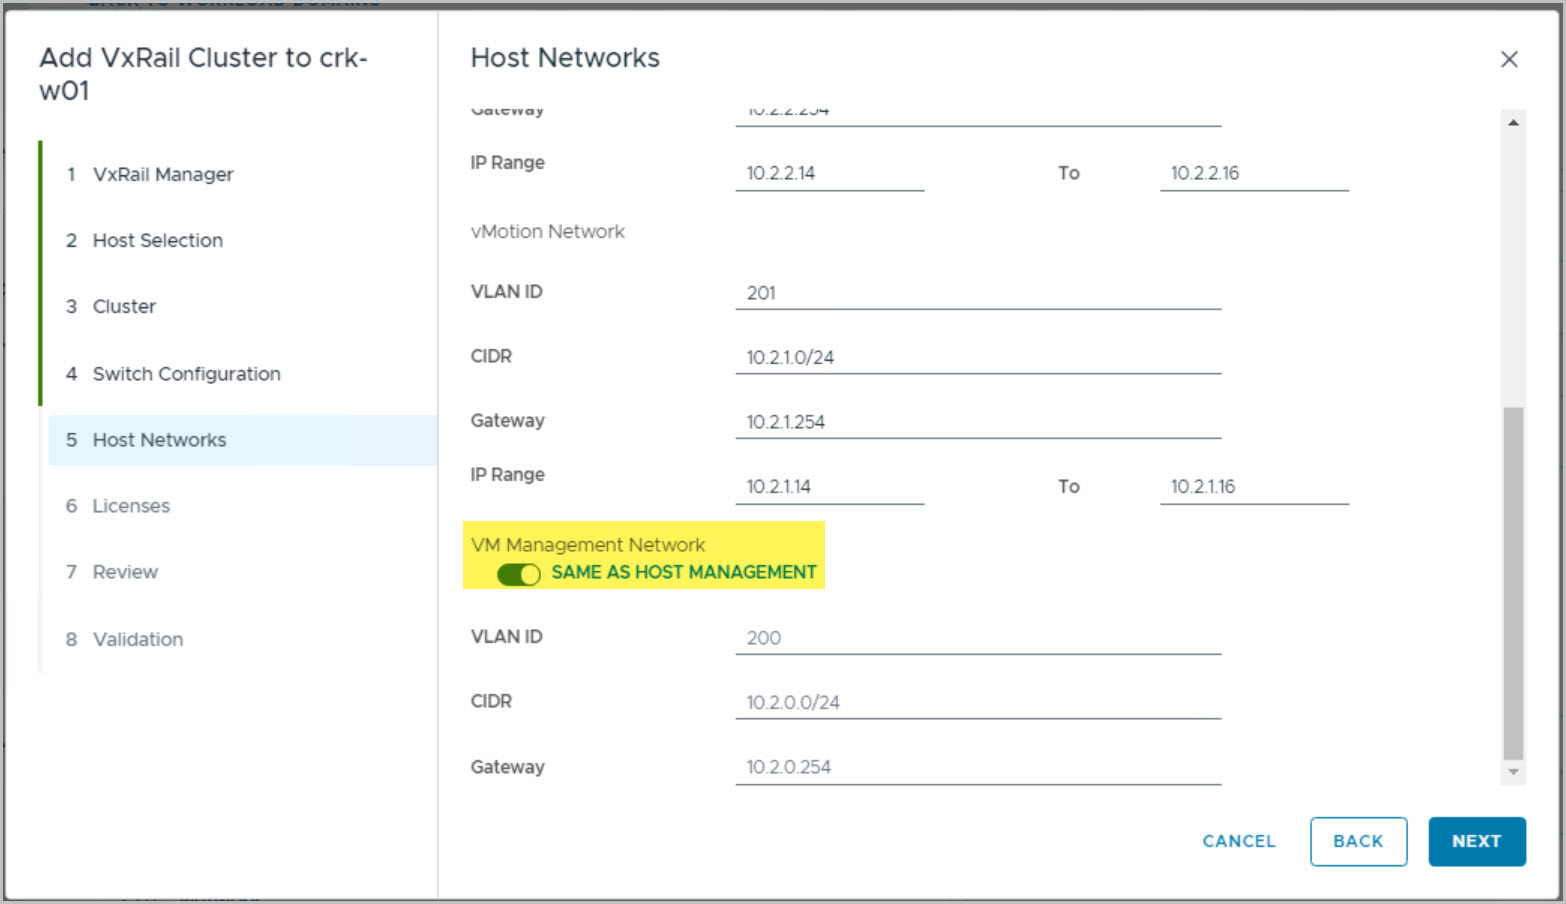This screenshot has width=1566, height=904.
Task: Cancel the add cluster wizard
Action: (x=1238, y=842)
